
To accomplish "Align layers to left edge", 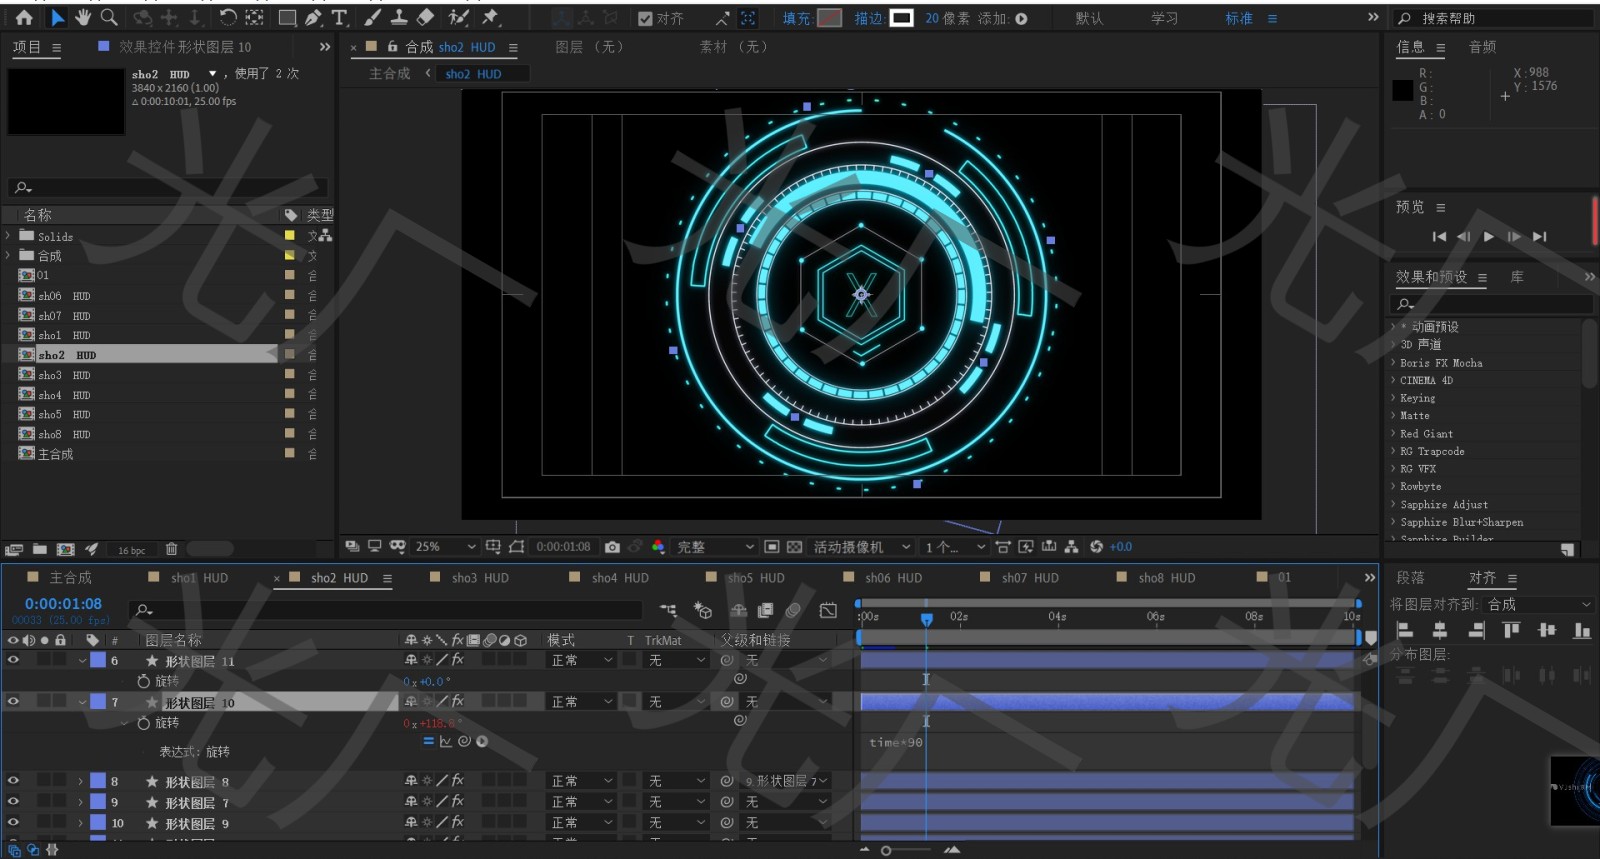I will pos(1405,630).
